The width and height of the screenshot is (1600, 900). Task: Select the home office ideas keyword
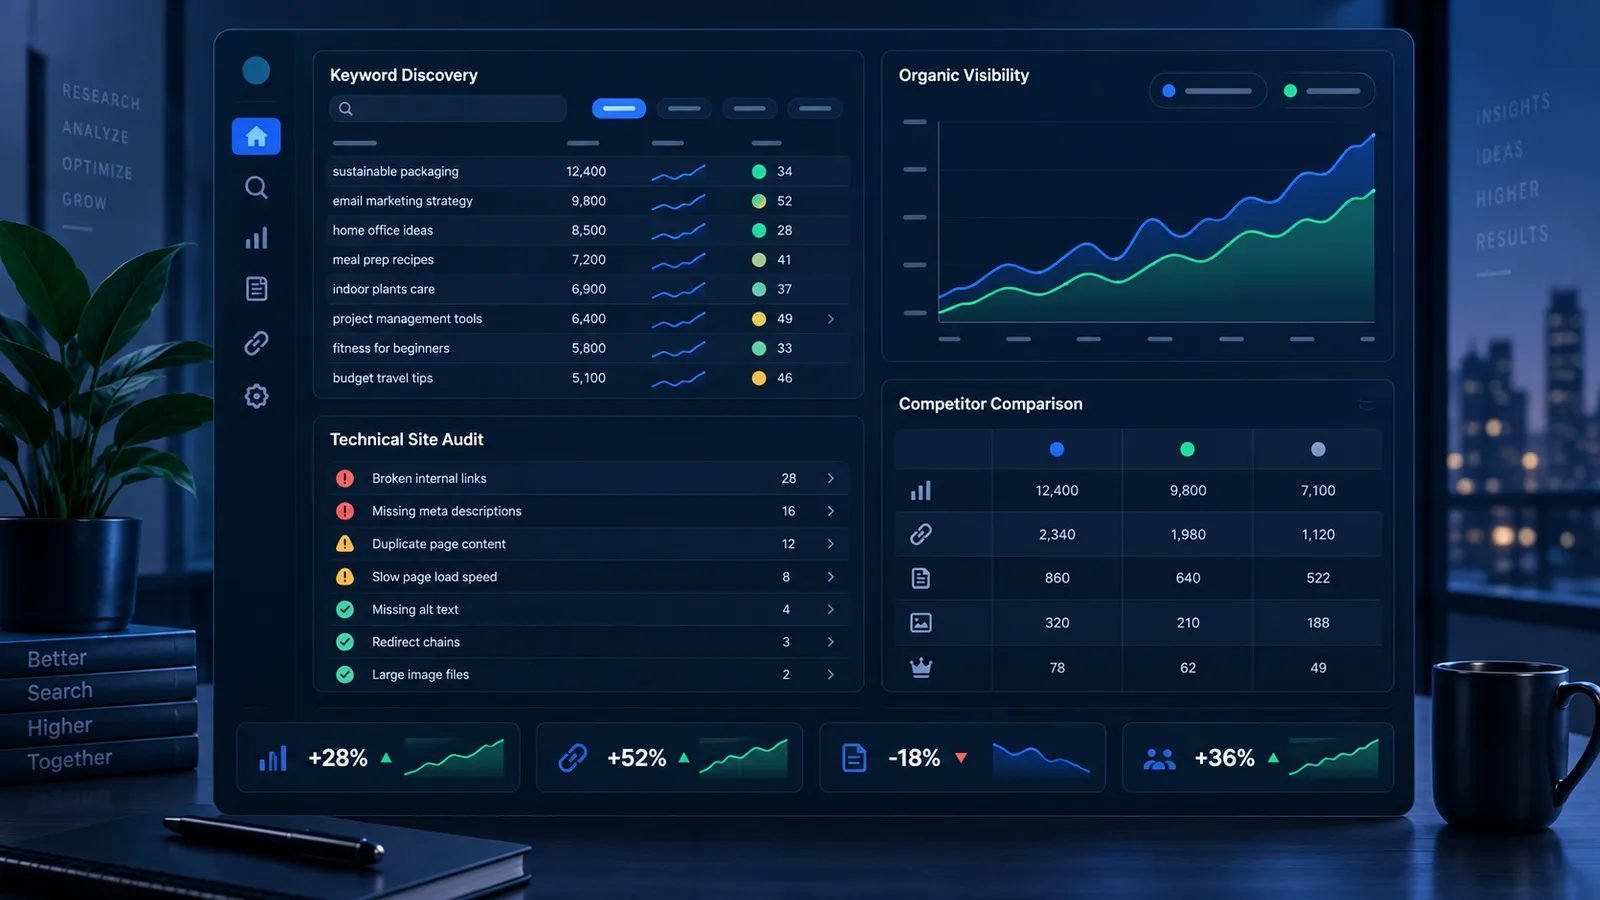(383, 230)
